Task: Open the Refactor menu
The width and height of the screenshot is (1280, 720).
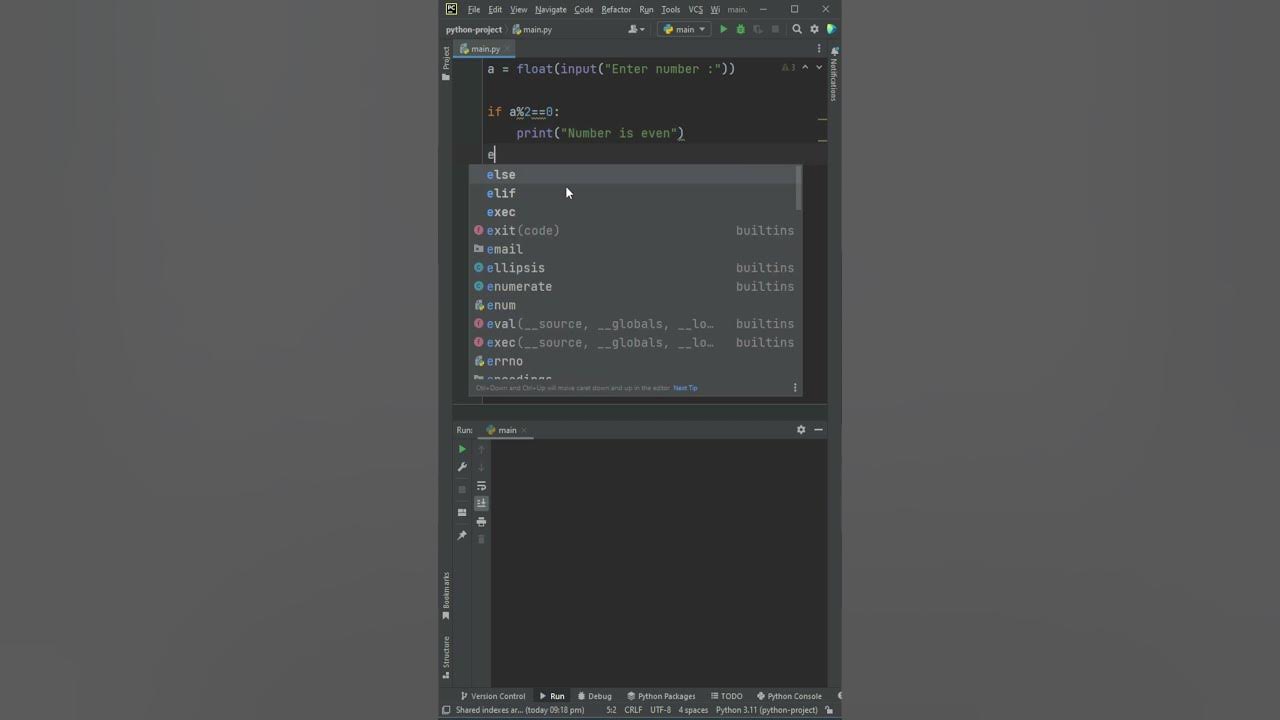Action: tap(616, 9)
